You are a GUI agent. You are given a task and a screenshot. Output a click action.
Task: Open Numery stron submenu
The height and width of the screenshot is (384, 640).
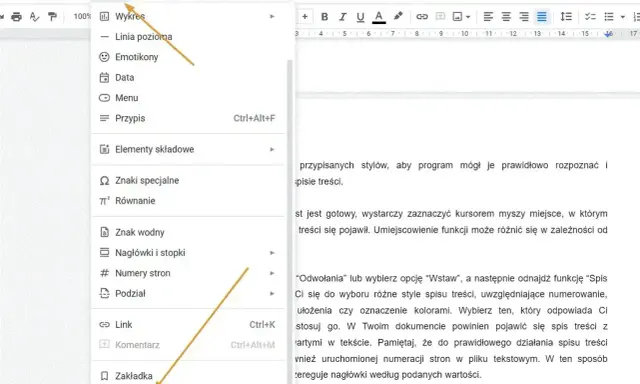[188, 273]
